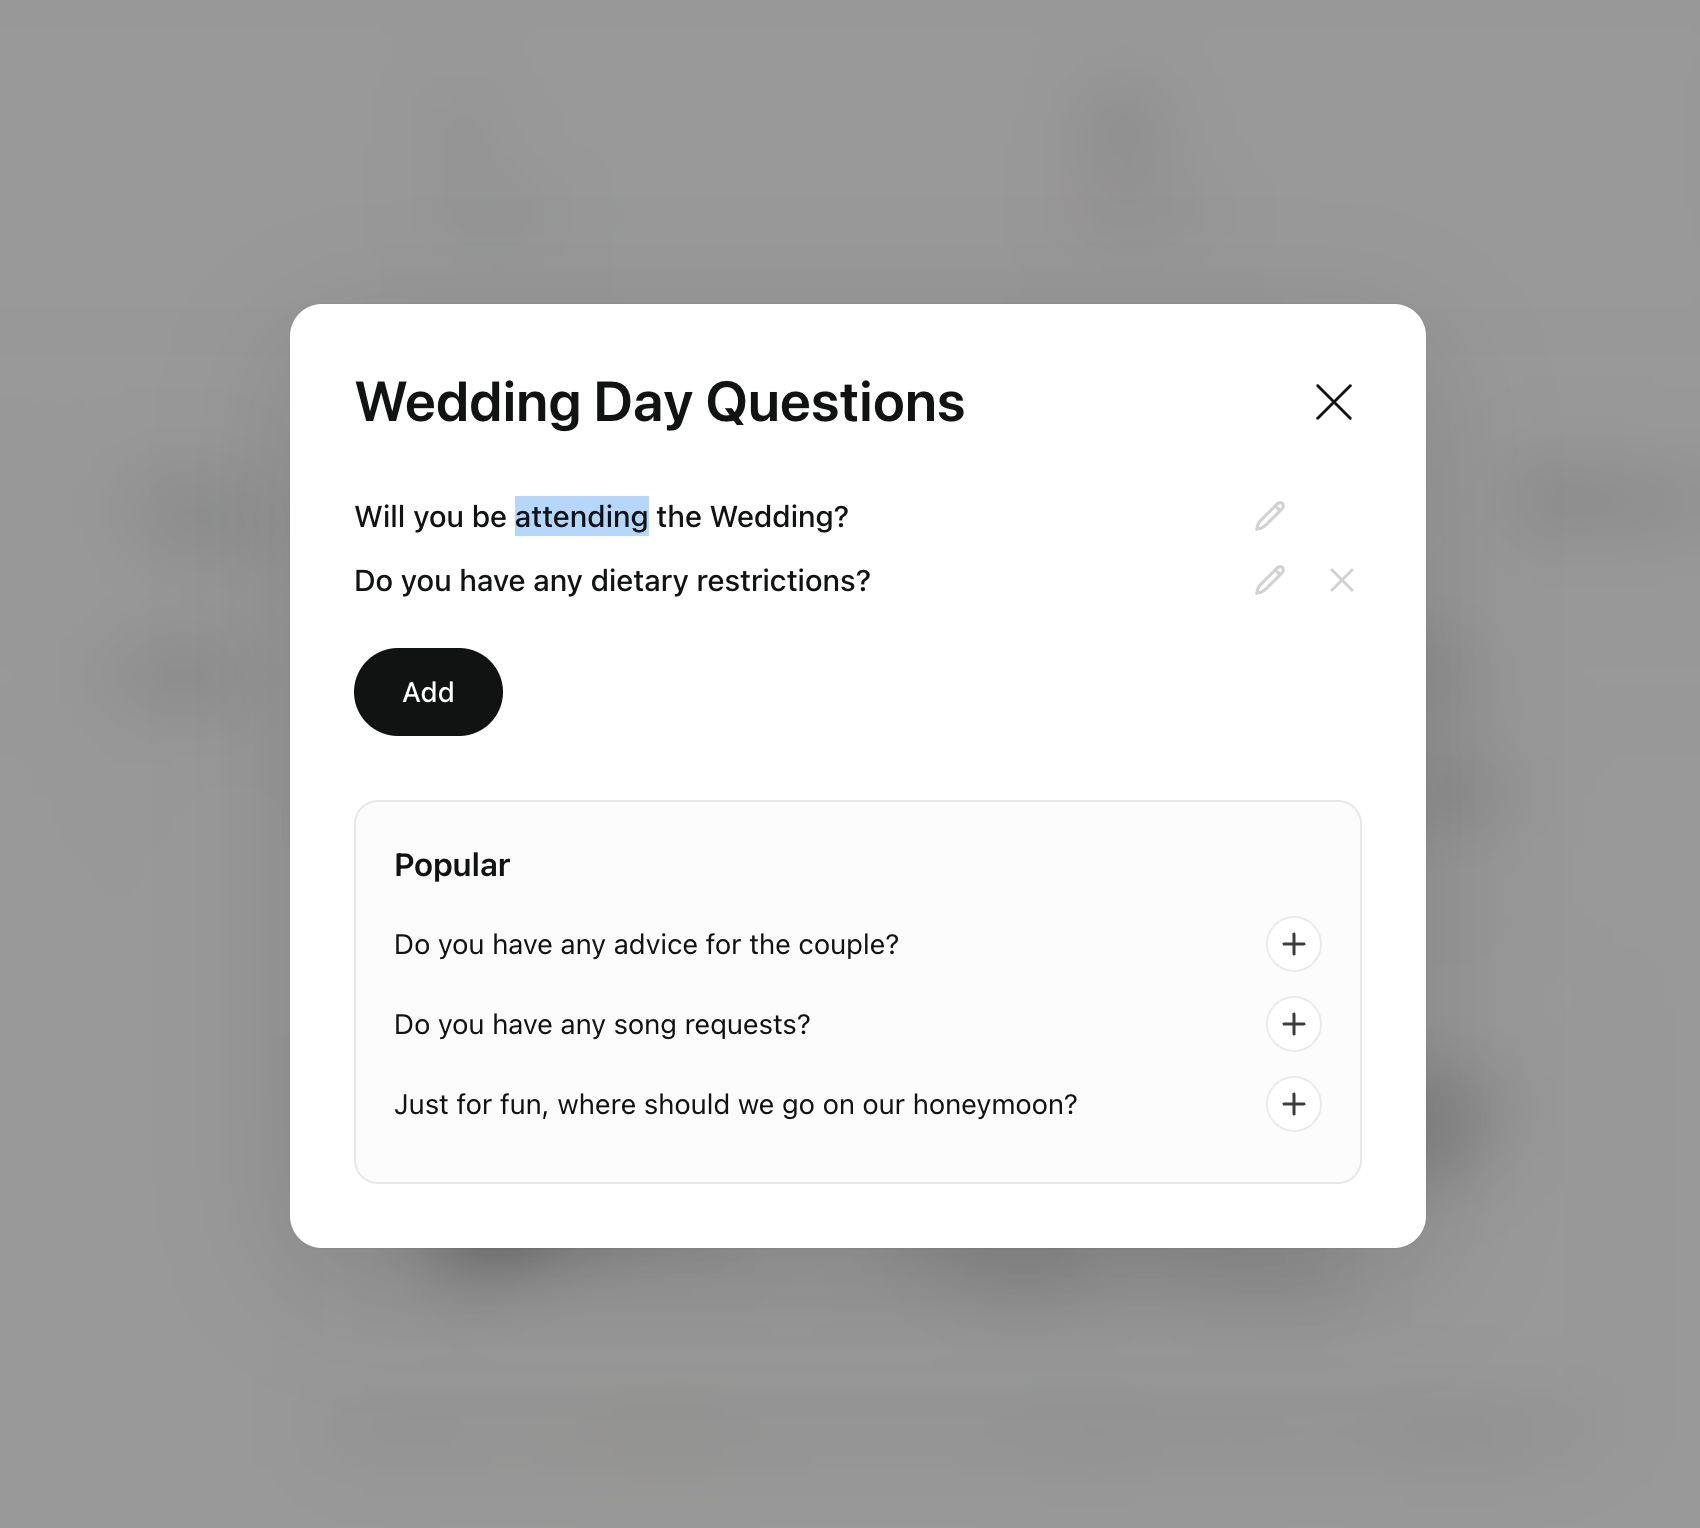This screenshot has width=1700, height=1528.
Task: Click the highlighted word "attending"
Action: point(581,517)
